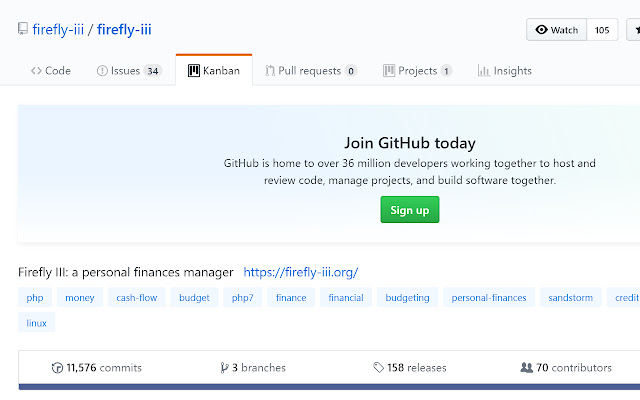This screenshot has height=400, width=640.
Task: Select the php topic tag
Action: (x=35, y=298)
